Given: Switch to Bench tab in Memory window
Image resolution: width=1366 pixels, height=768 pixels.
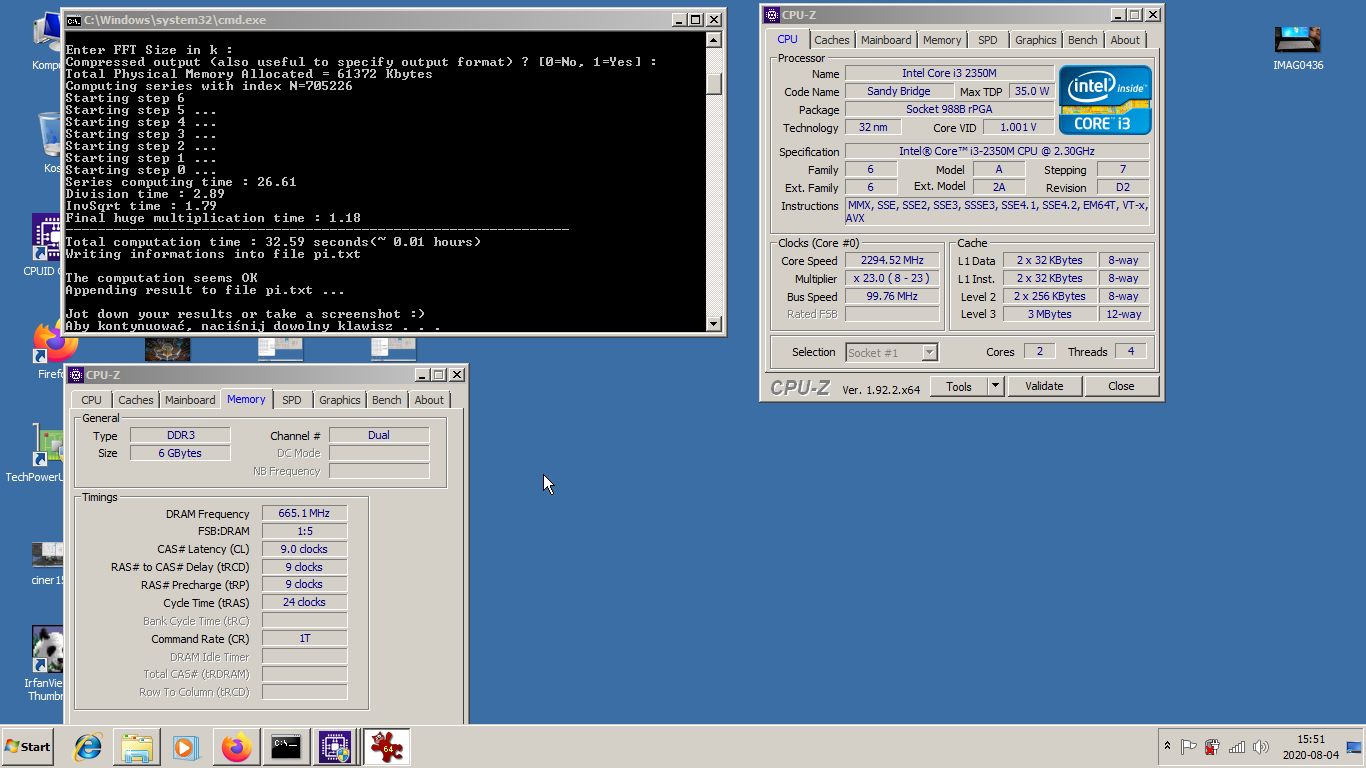Looking at the screenshot, I should 386,400.
